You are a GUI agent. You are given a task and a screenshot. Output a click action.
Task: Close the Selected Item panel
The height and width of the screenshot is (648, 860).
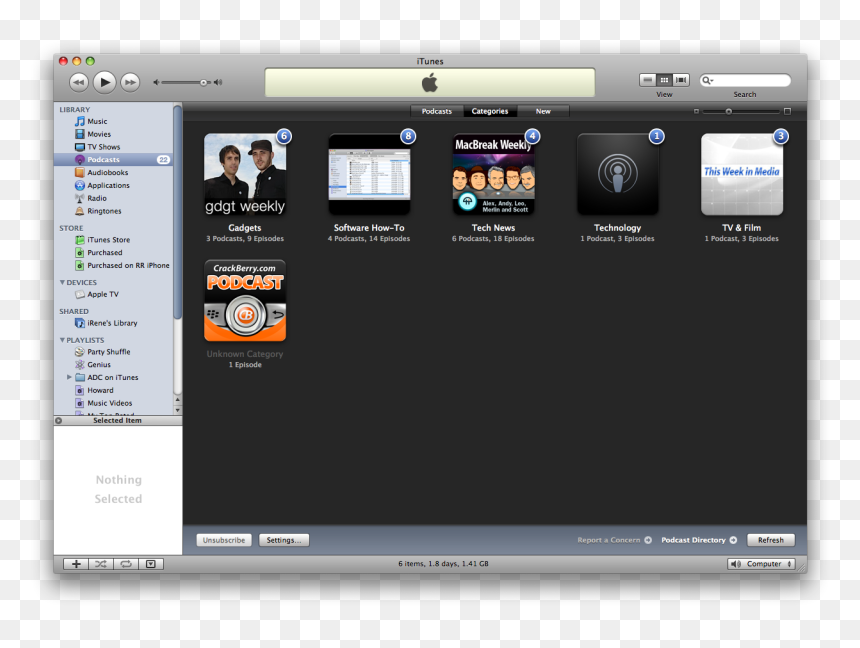coord(59,420)
